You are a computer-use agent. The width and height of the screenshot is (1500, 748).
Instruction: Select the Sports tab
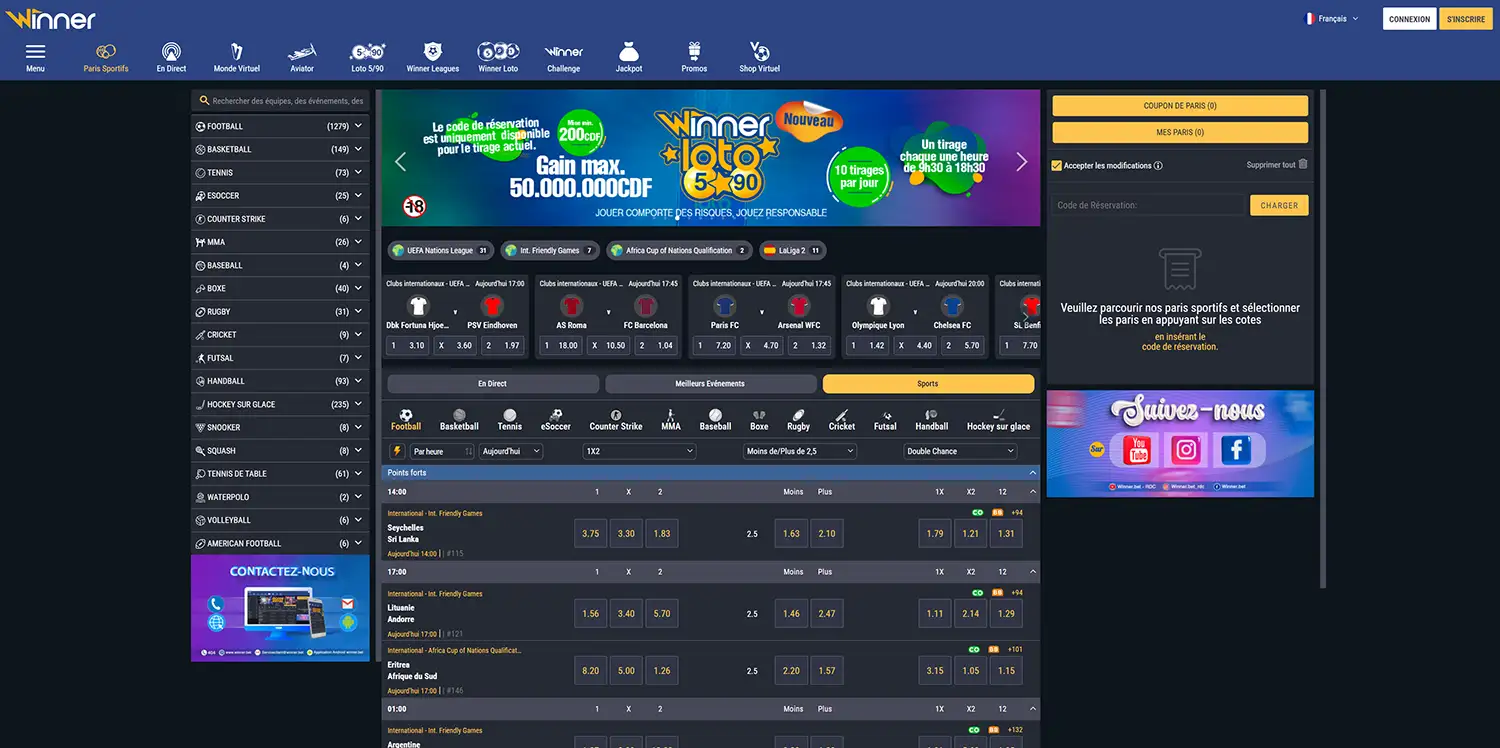(x=928, y=384)
